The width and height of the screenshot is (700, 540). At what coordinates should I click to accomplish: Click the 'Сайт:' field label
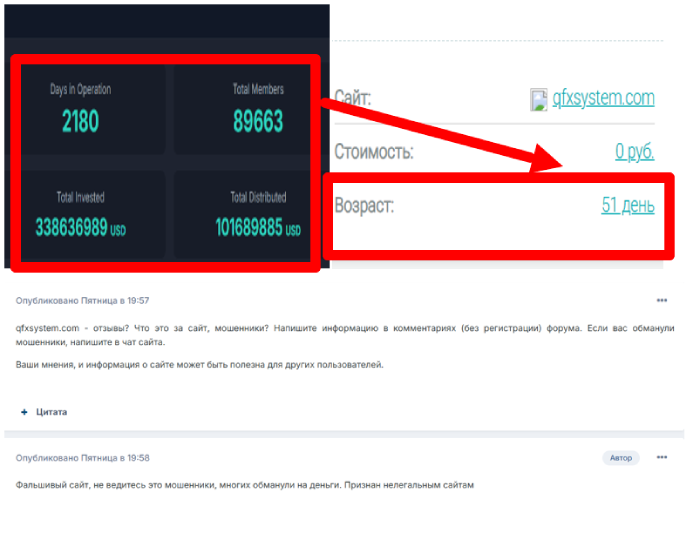point(353,98)
